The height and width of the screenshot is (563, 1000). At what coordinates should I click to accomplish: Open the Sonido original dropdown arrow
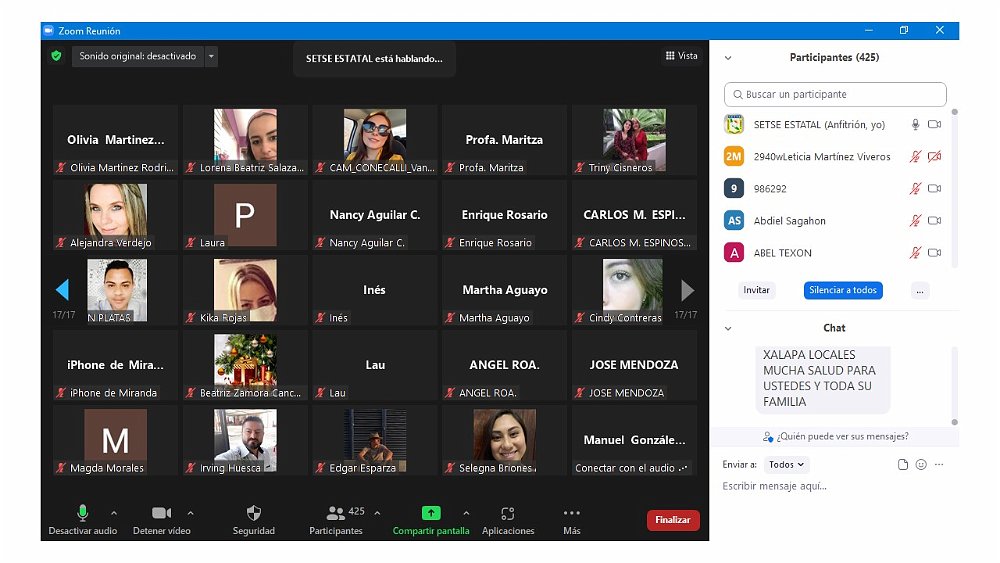pyautogui.click(x=211, y=56)
